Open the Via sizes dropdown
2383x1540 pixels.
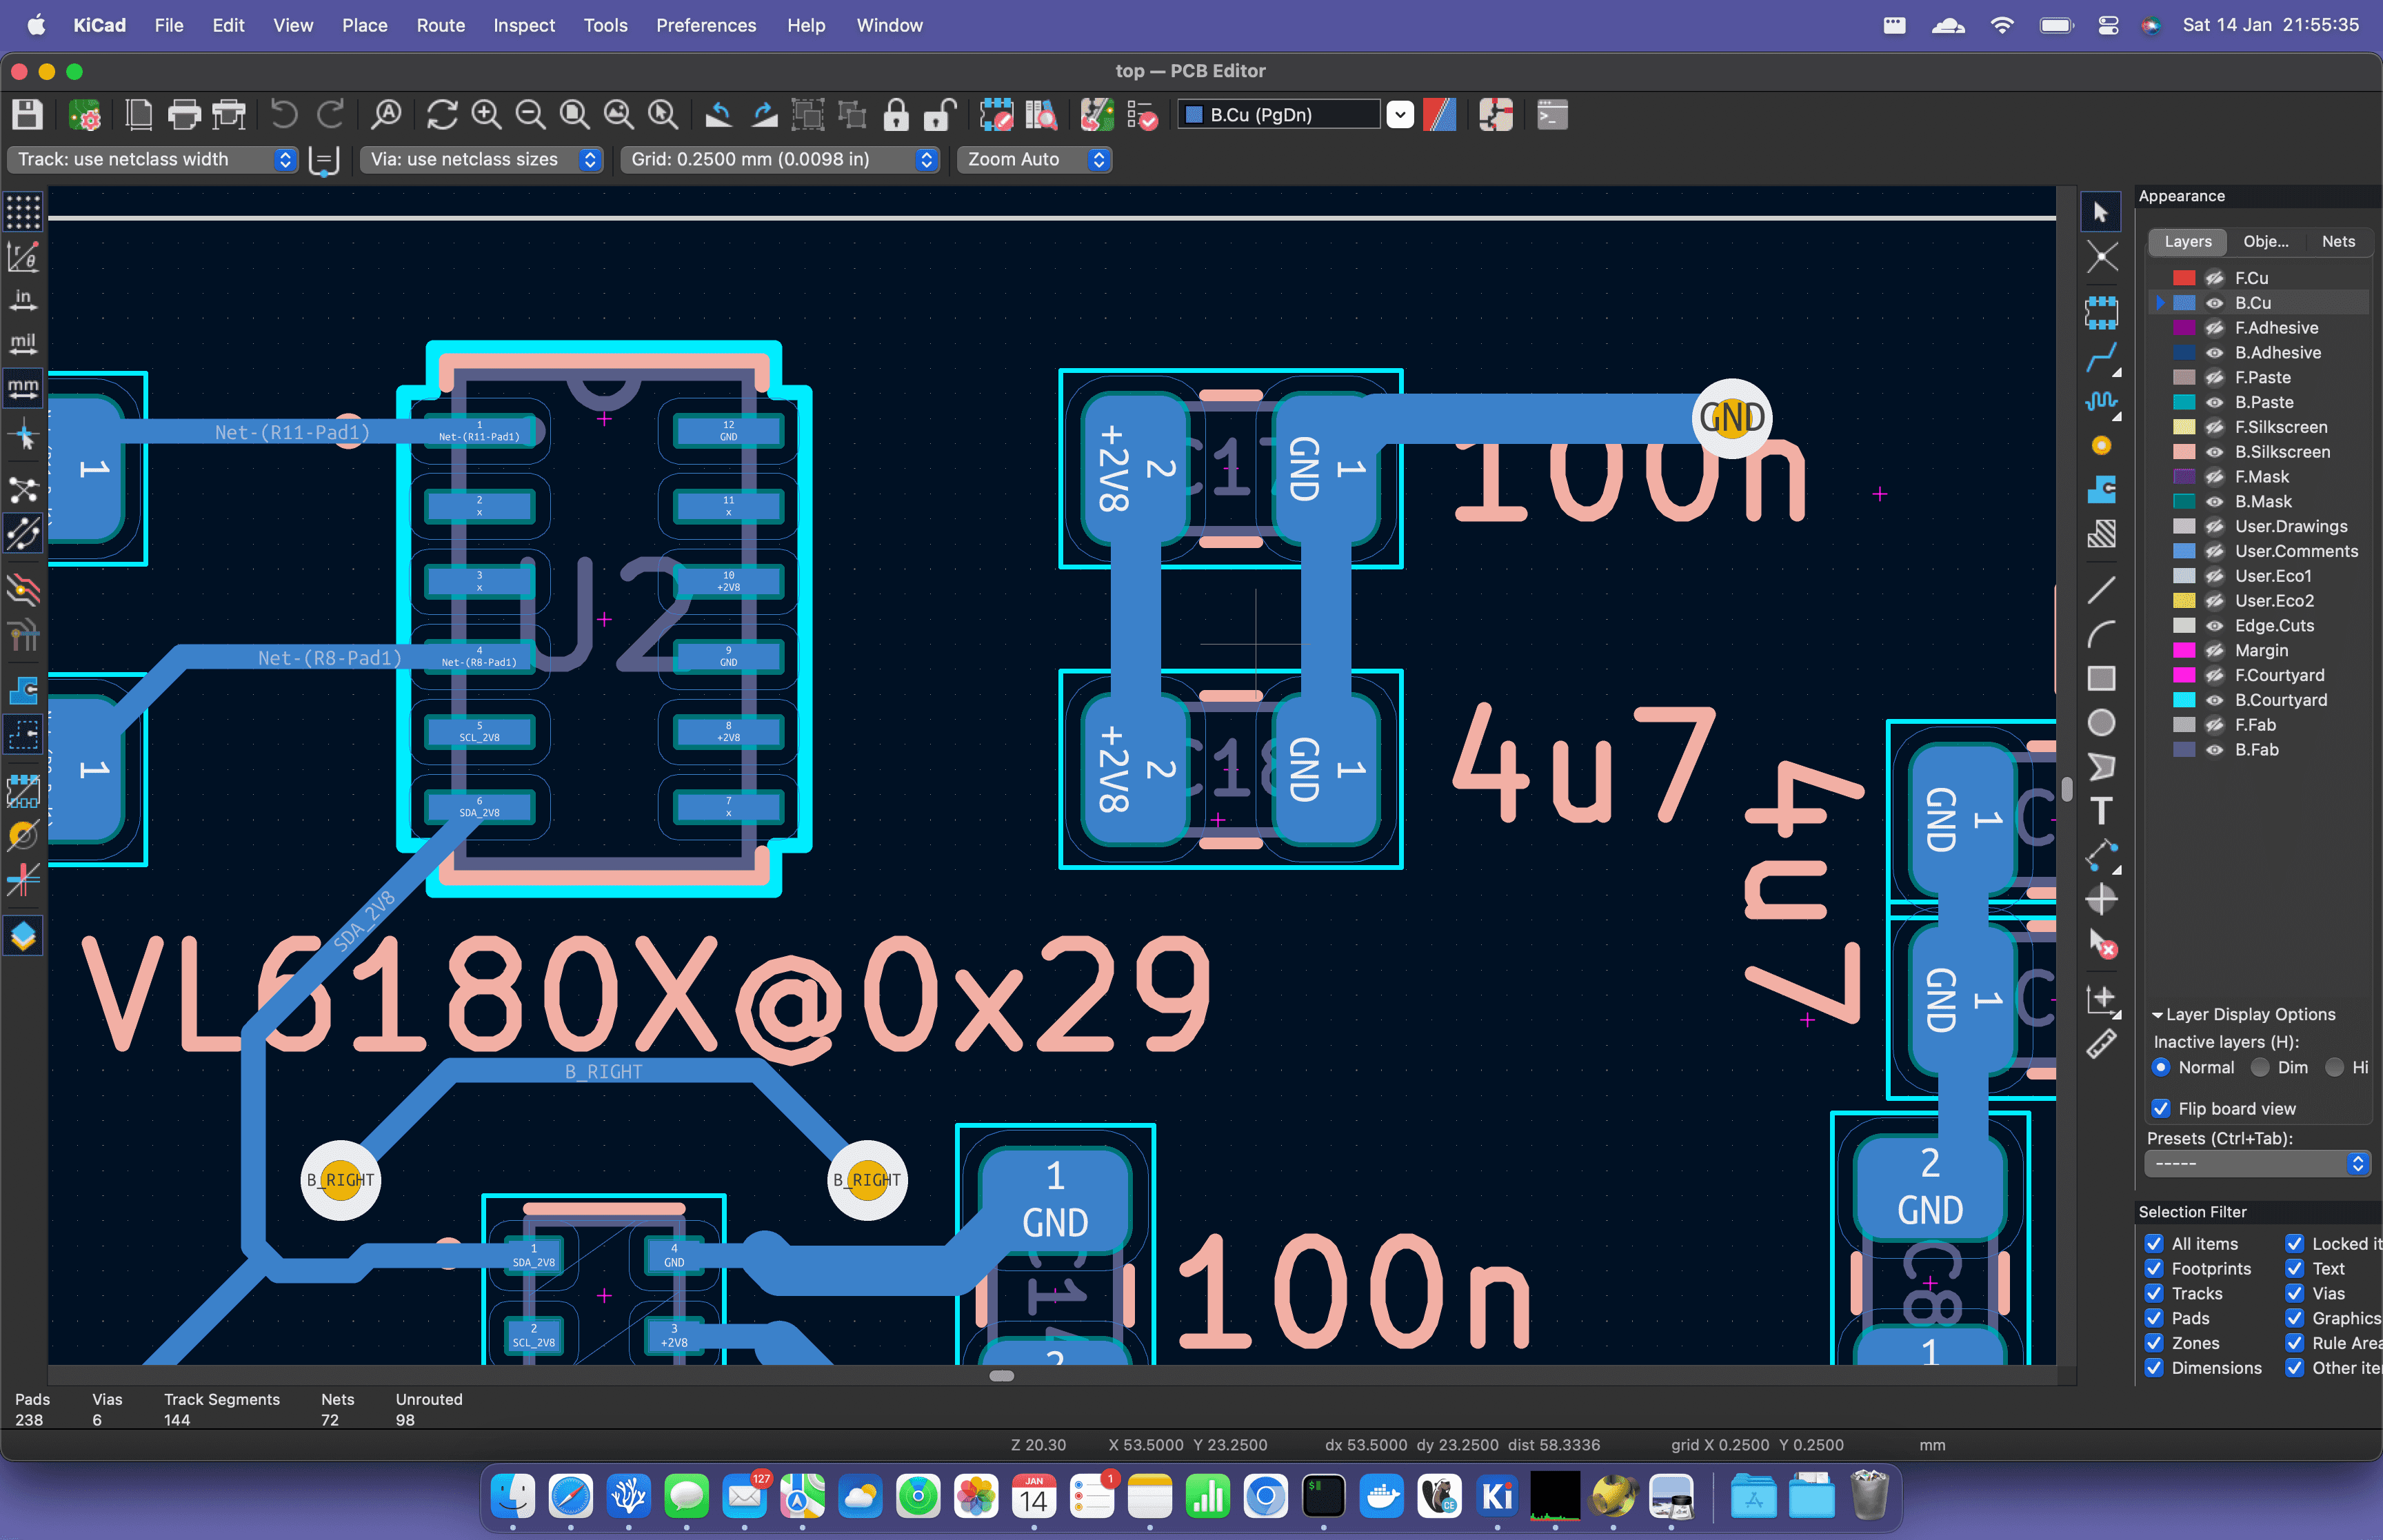click(482, 160)
